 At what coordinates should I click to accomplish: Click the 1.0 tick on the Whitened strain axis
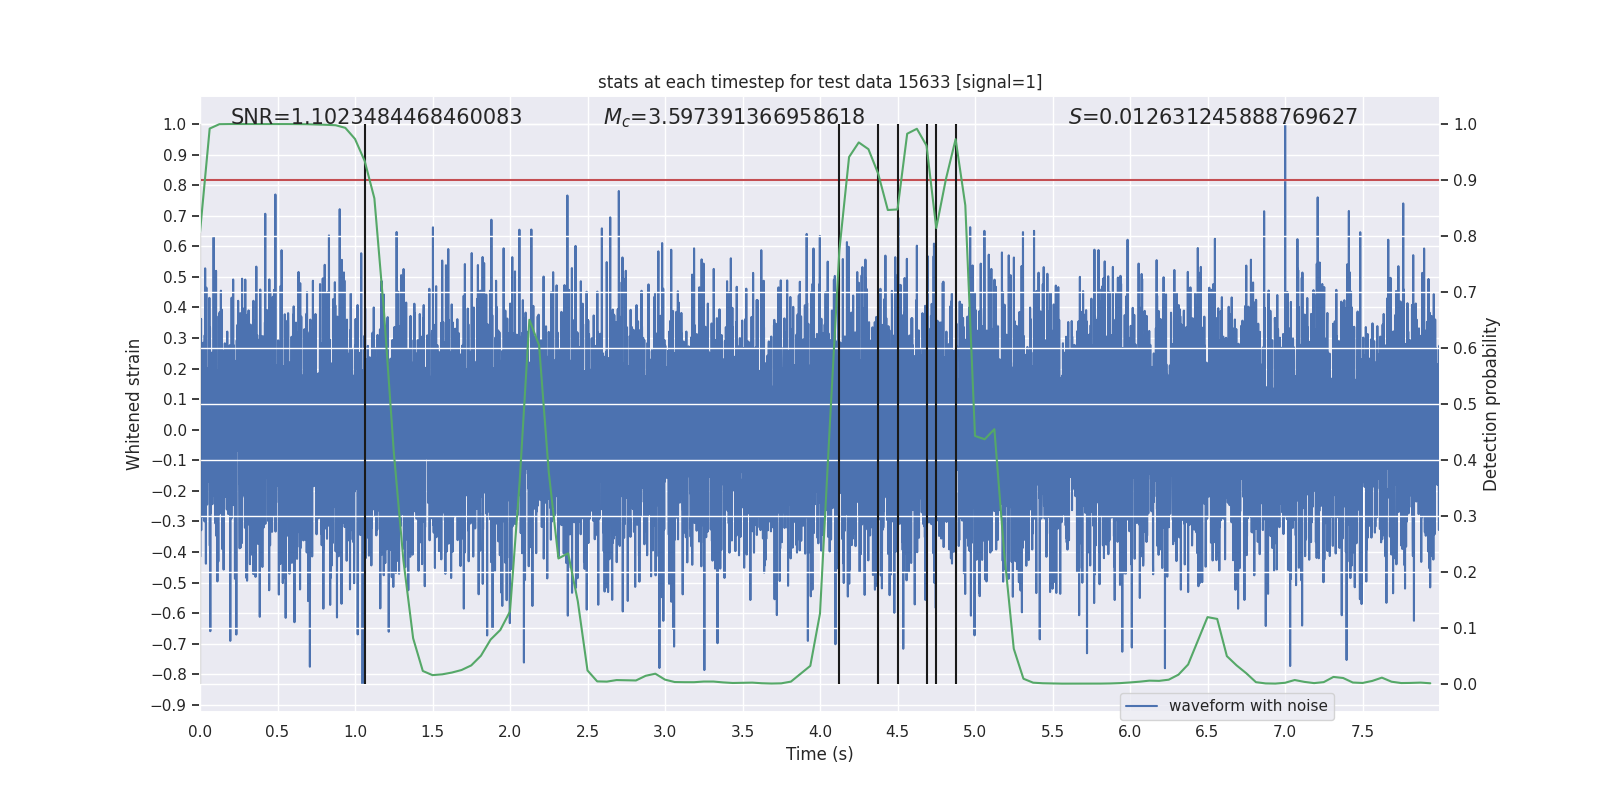point(175,124)
